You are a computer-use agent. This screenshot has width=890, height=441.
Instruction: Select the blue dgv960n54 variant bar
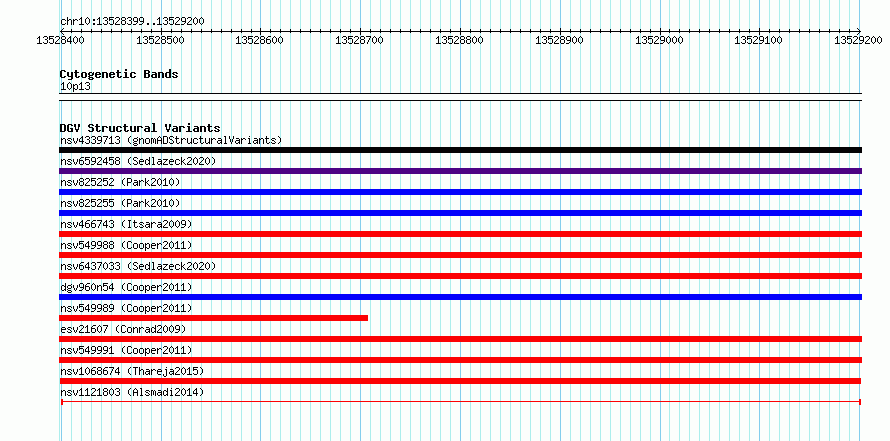[x=460, y=297]
